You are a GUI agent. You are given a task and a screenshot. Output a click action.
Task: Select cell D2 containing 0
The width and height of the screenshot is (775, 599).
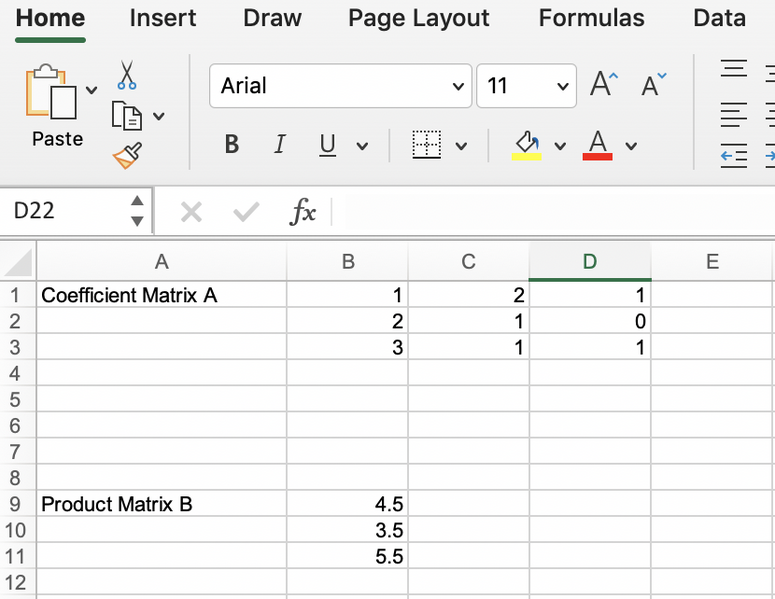[x=590, y=322]
